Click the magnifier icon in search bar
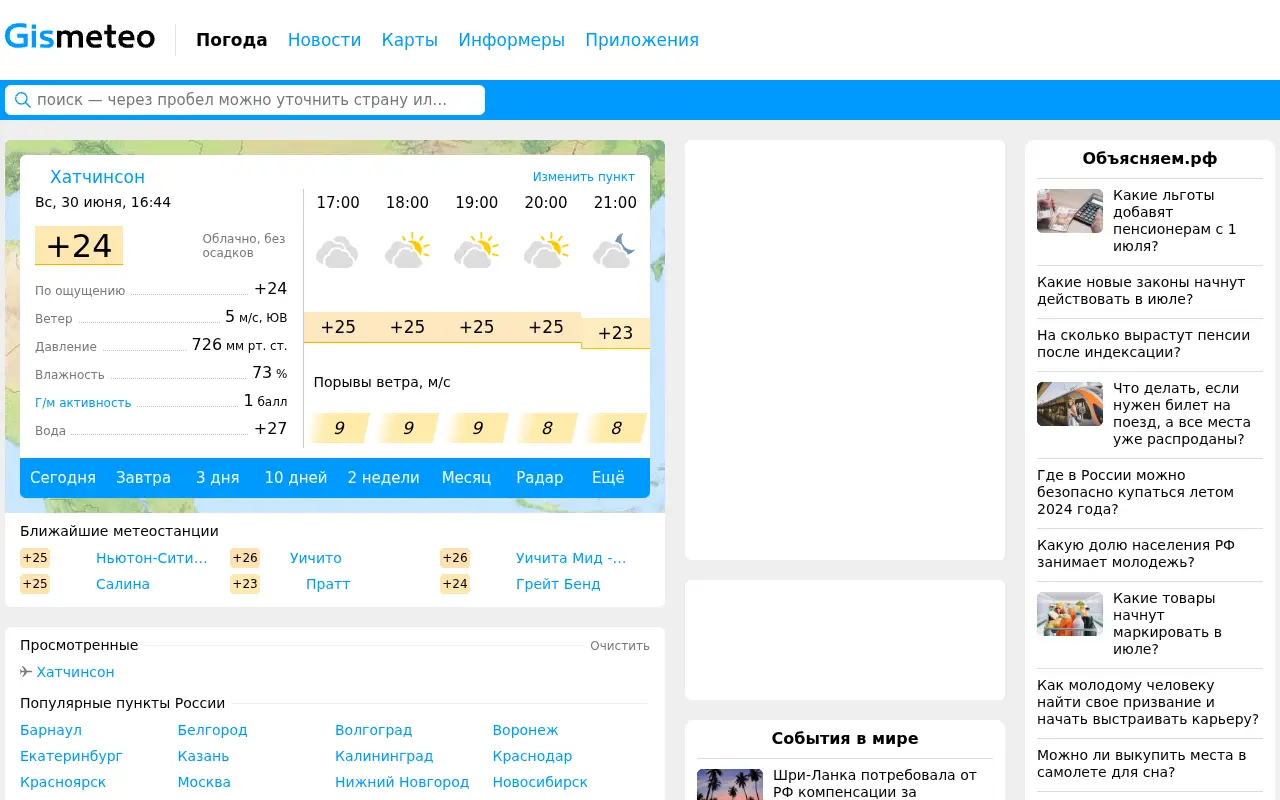Viewport: 1280px width, 800px height. tap(22, 100)
